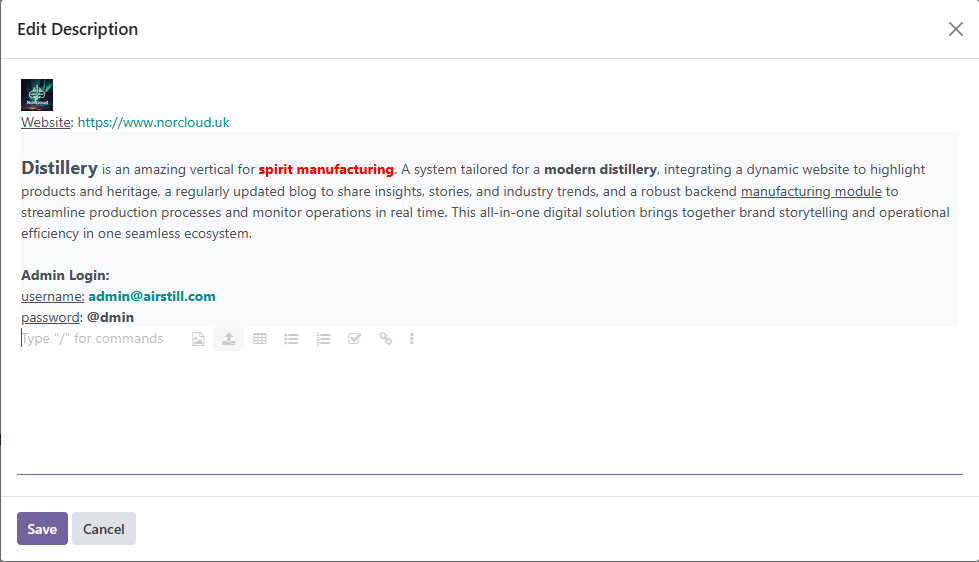Viewport: 979px width, 562px height.
Task: Insert a table using the table icon
Action: pos(260,339)
